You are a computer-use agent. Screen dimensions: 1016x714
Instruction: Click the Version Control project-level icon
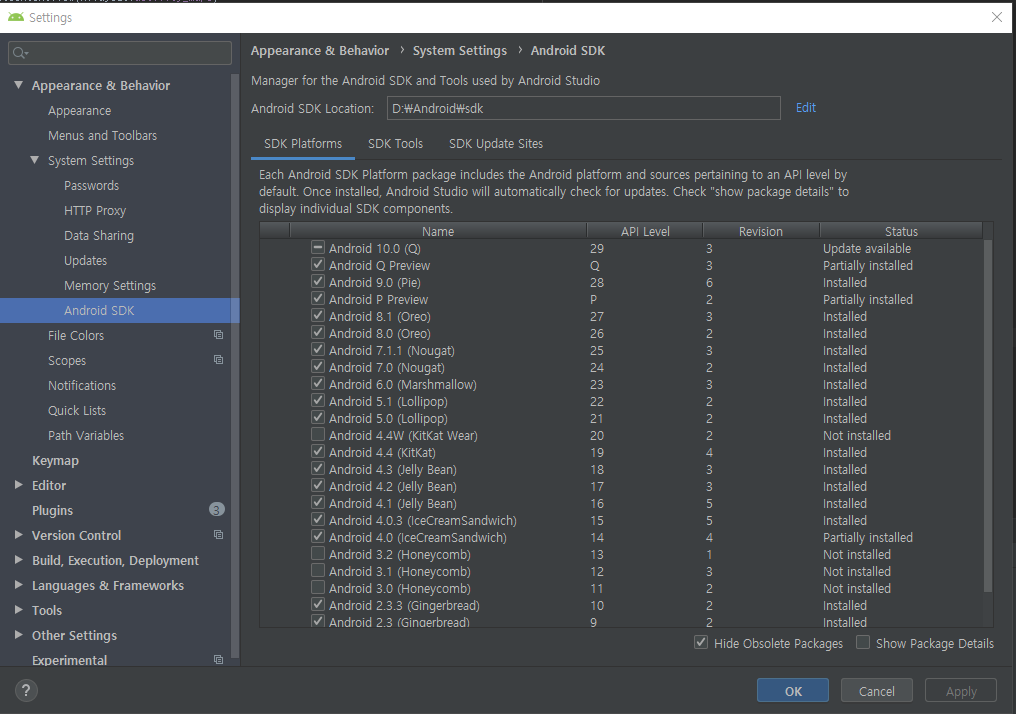coord(218,535)
